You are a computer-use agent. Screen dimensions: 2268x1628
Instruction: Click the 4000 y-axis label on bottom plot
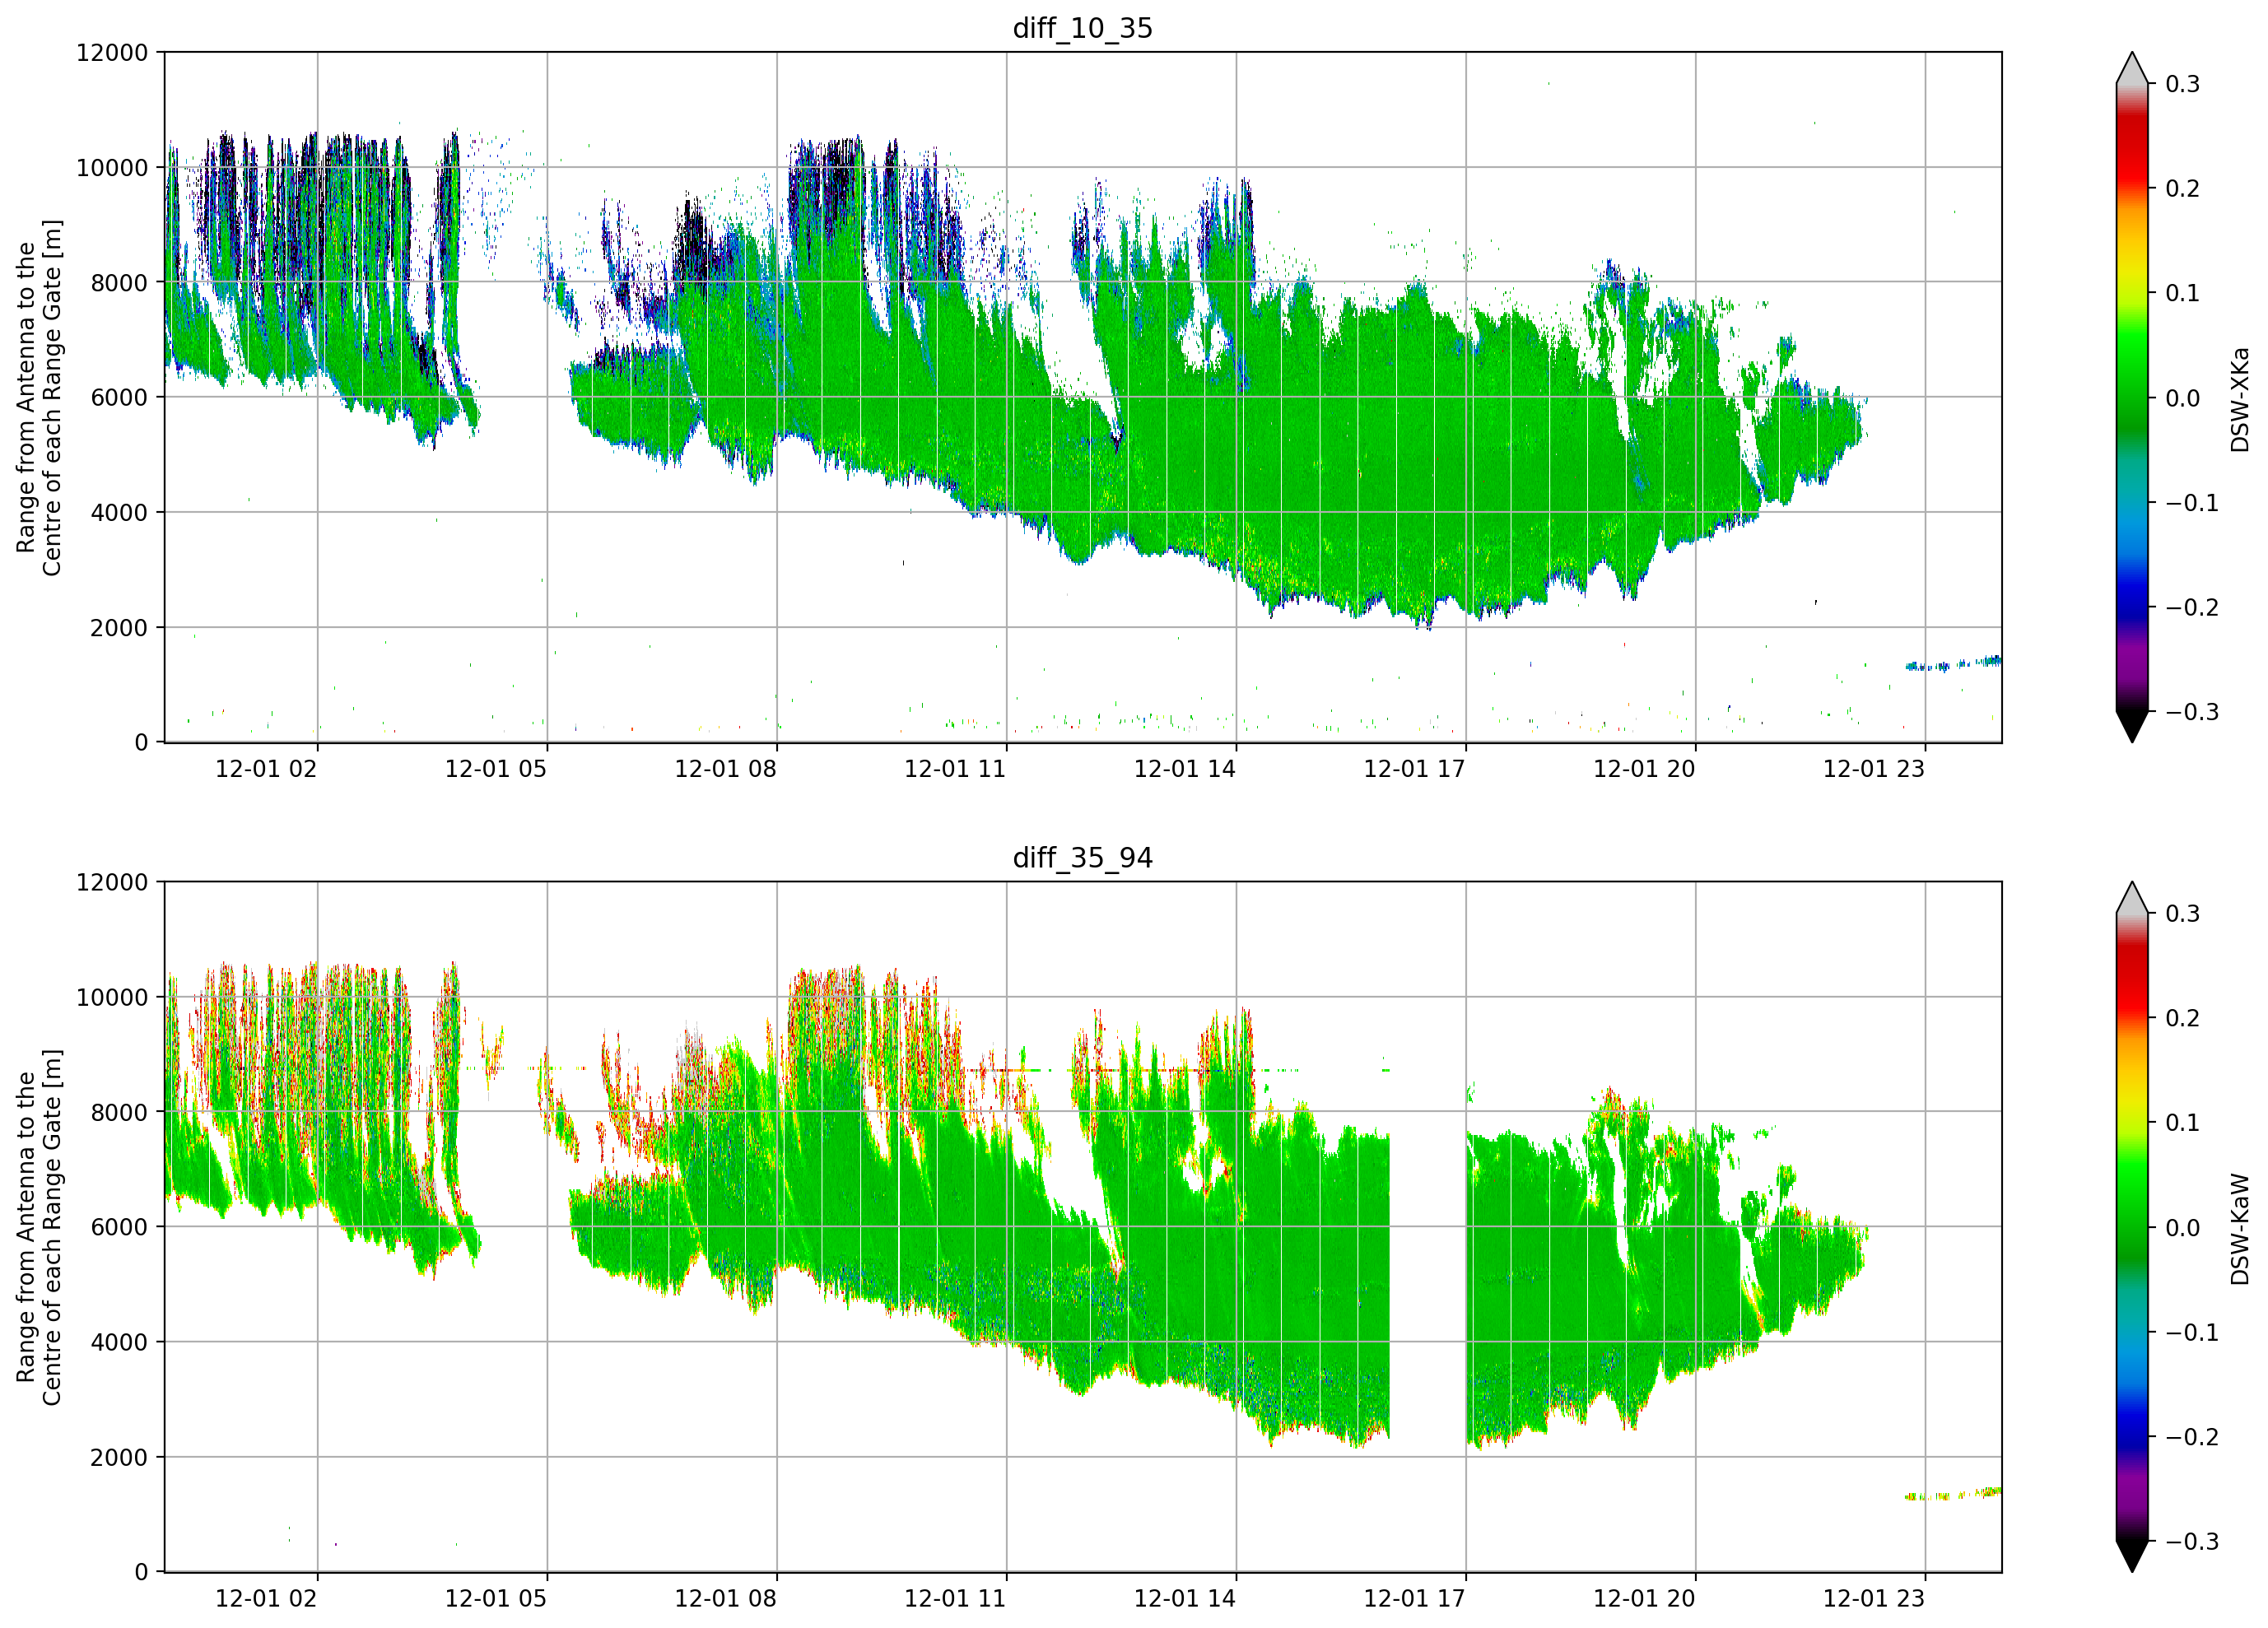119,1342
